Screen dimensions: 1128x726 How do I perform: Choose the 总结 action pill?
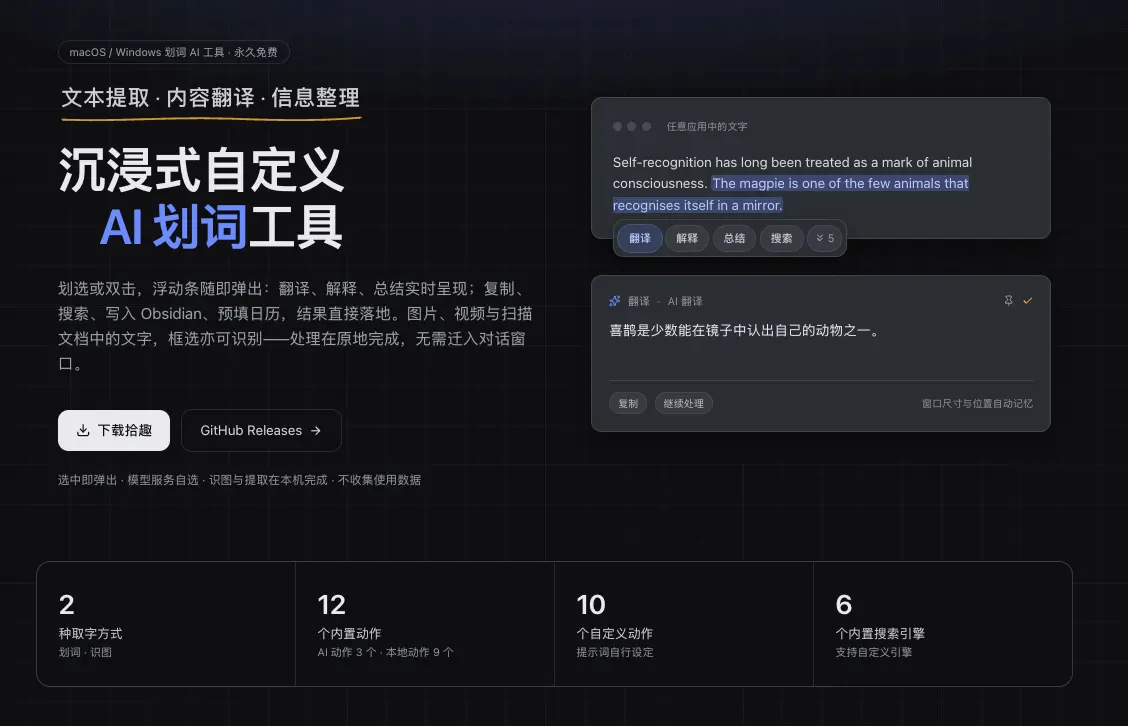point(734,238)
